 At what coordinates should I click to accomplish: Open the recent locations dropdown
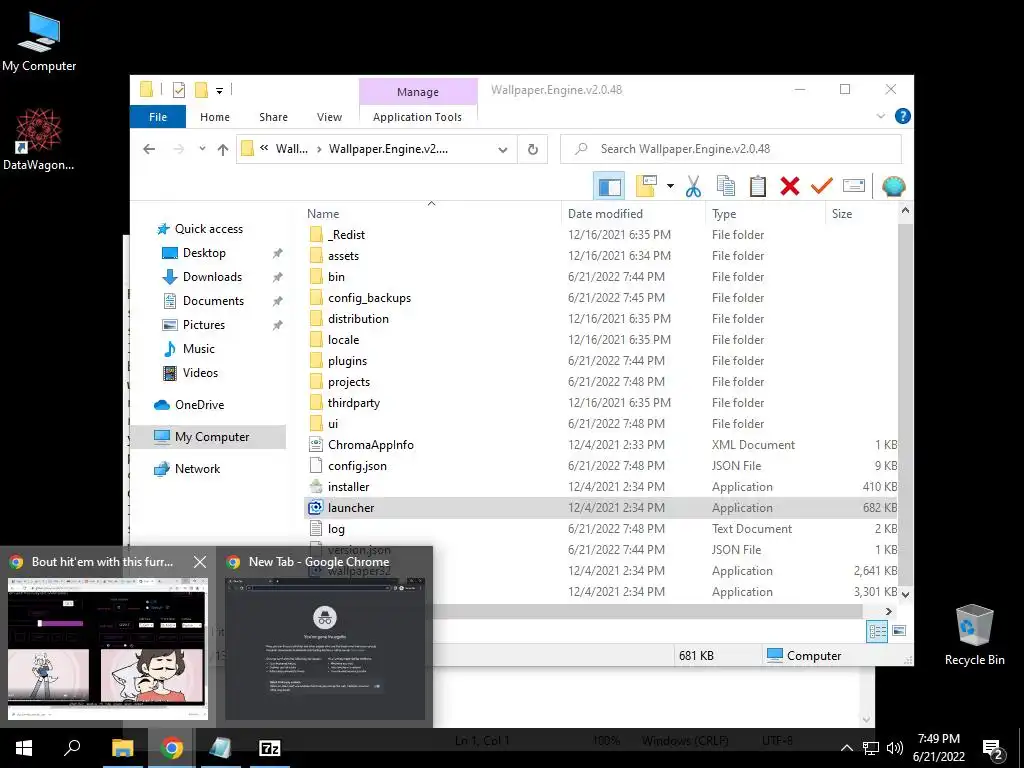coord(202,149)
